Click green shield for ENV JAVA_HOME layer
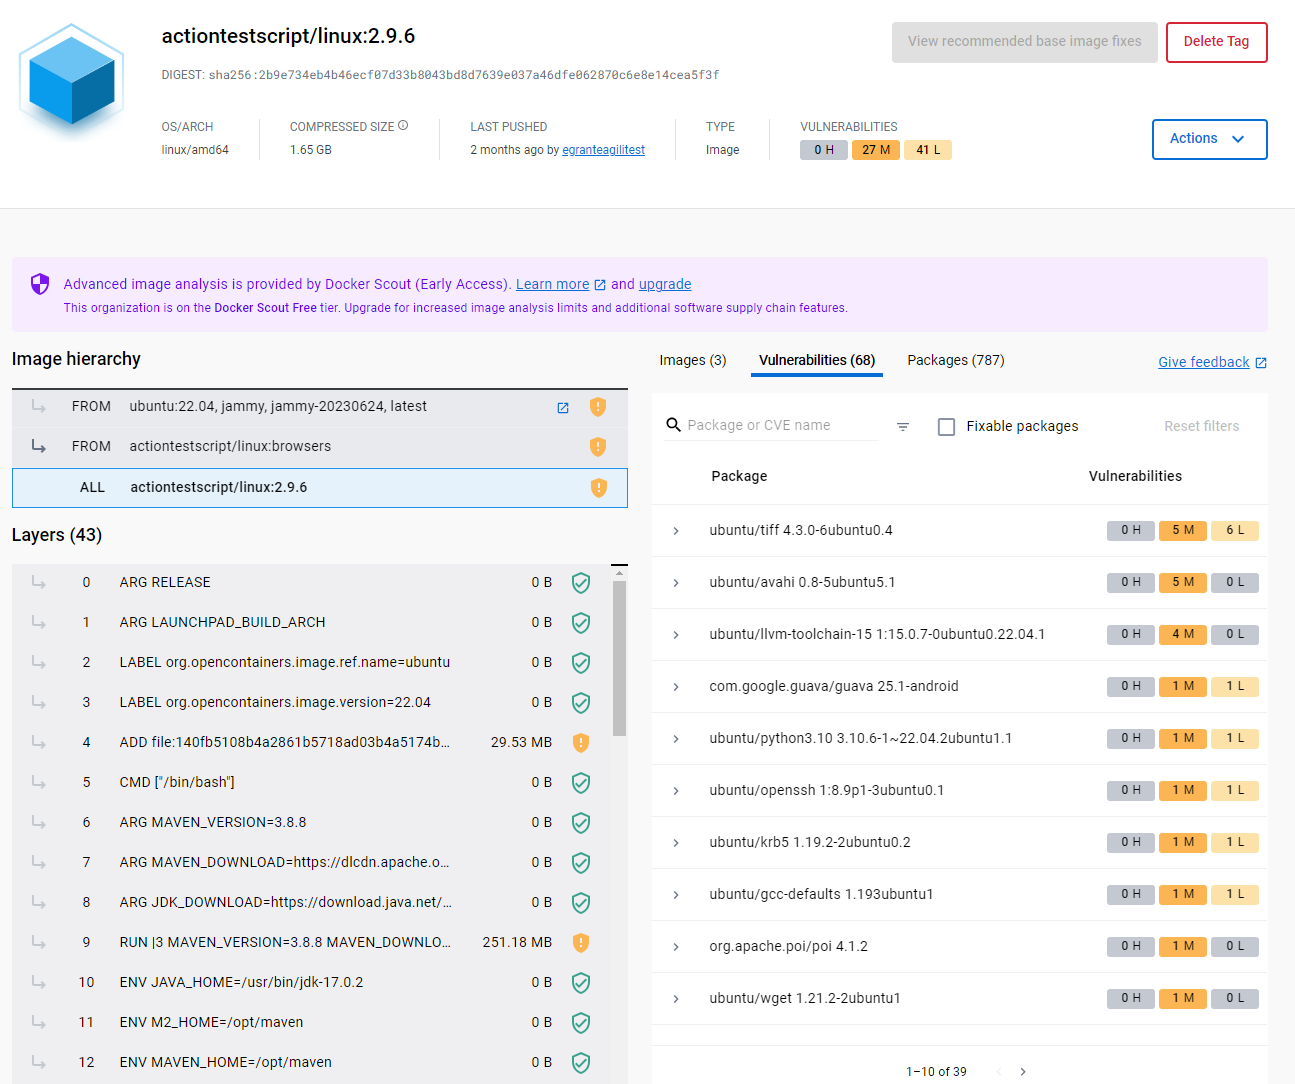 point(581,983)
